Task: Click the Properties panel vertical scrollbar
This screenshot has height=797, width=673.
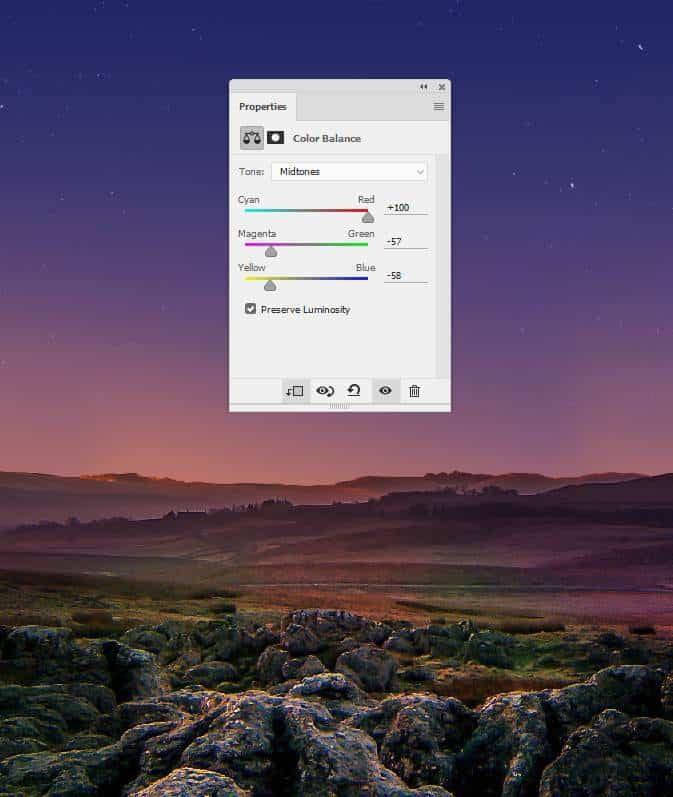Action: 443,265
